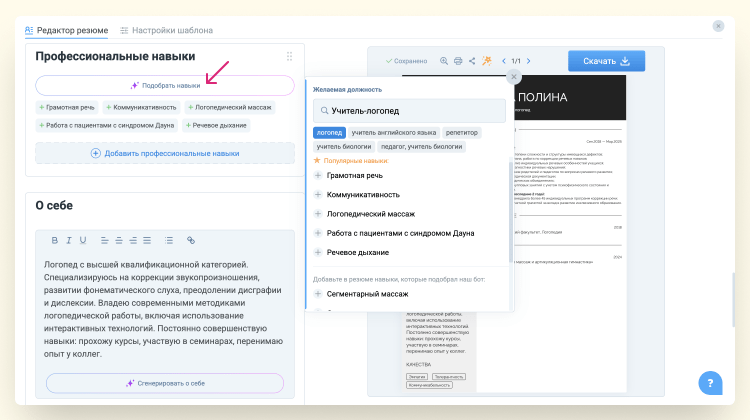Add the Работа с пациентами с синдромом Дауна chip
750x420 pixels.
[107, 125]
